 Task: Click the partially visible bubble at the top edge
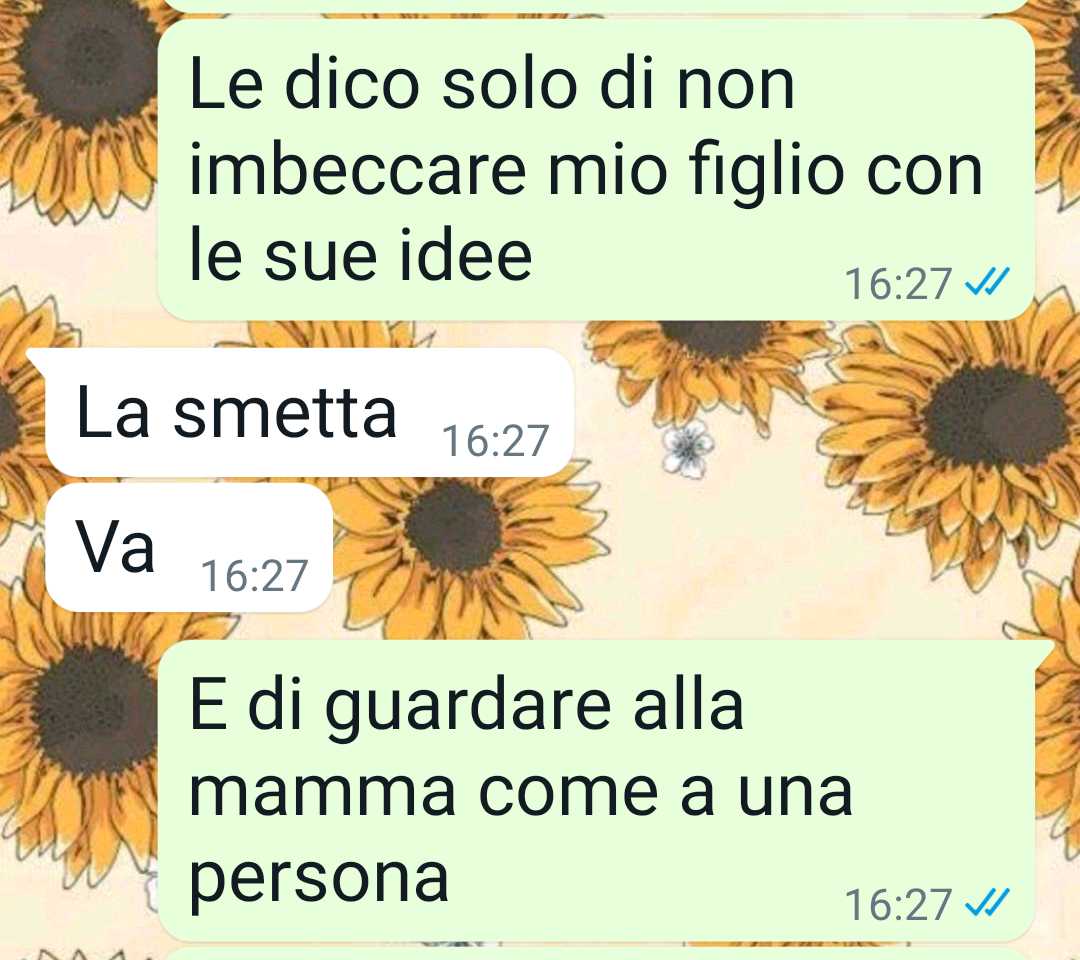coord(596,6)
